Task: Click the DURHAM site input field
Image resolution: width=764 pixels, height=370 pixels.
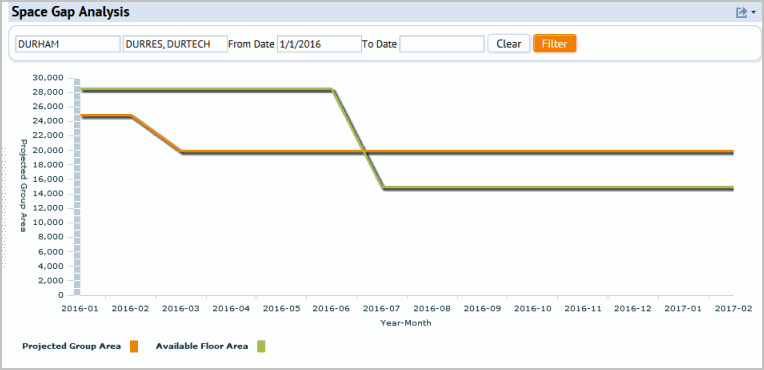Action: (68, 44)
